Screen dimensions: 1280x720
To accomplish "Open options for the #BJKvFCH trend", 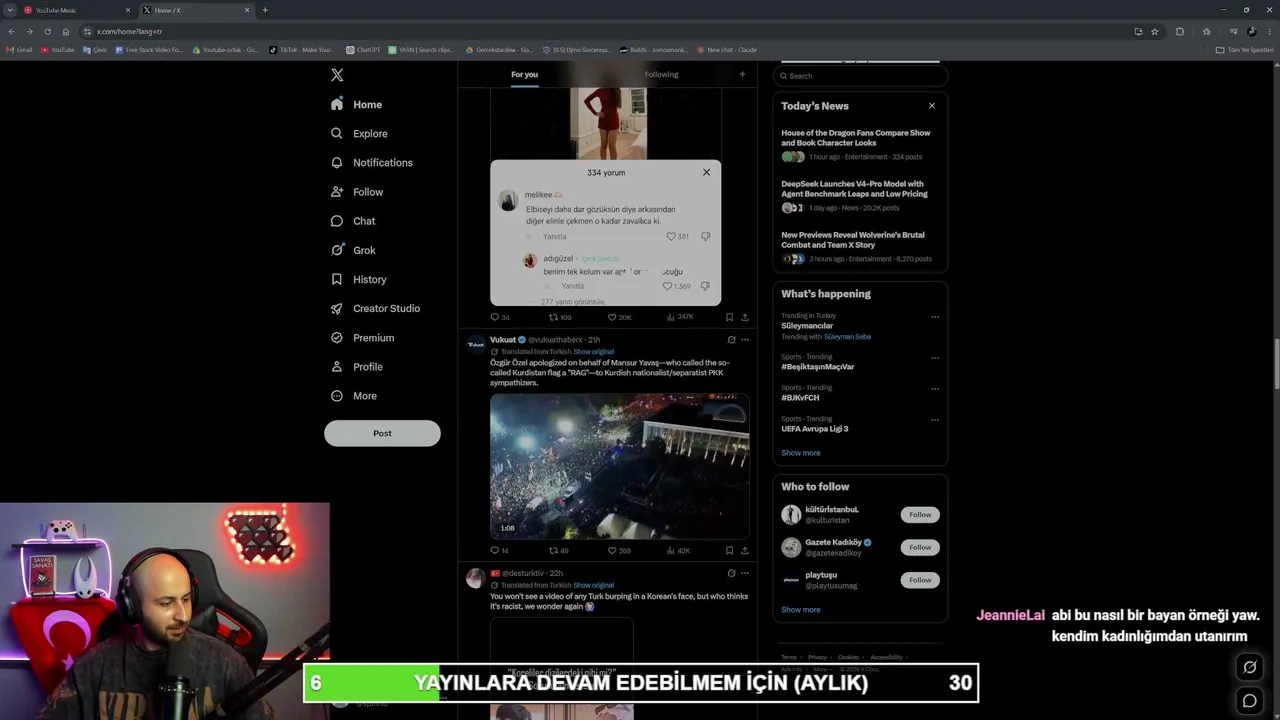I will coord(935,389).
